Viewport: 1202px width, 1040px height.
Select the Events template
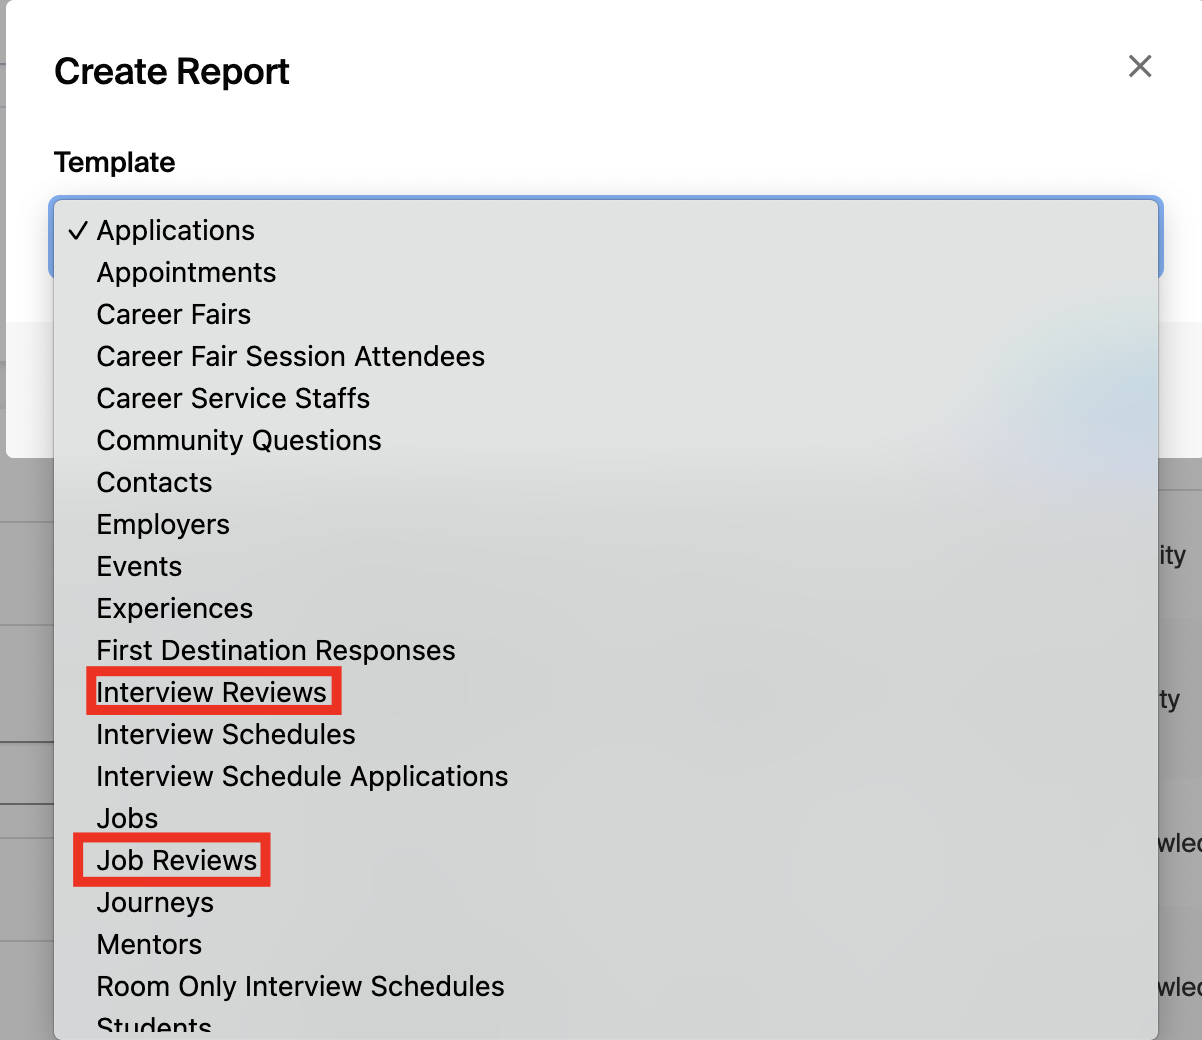coord(606,566)
